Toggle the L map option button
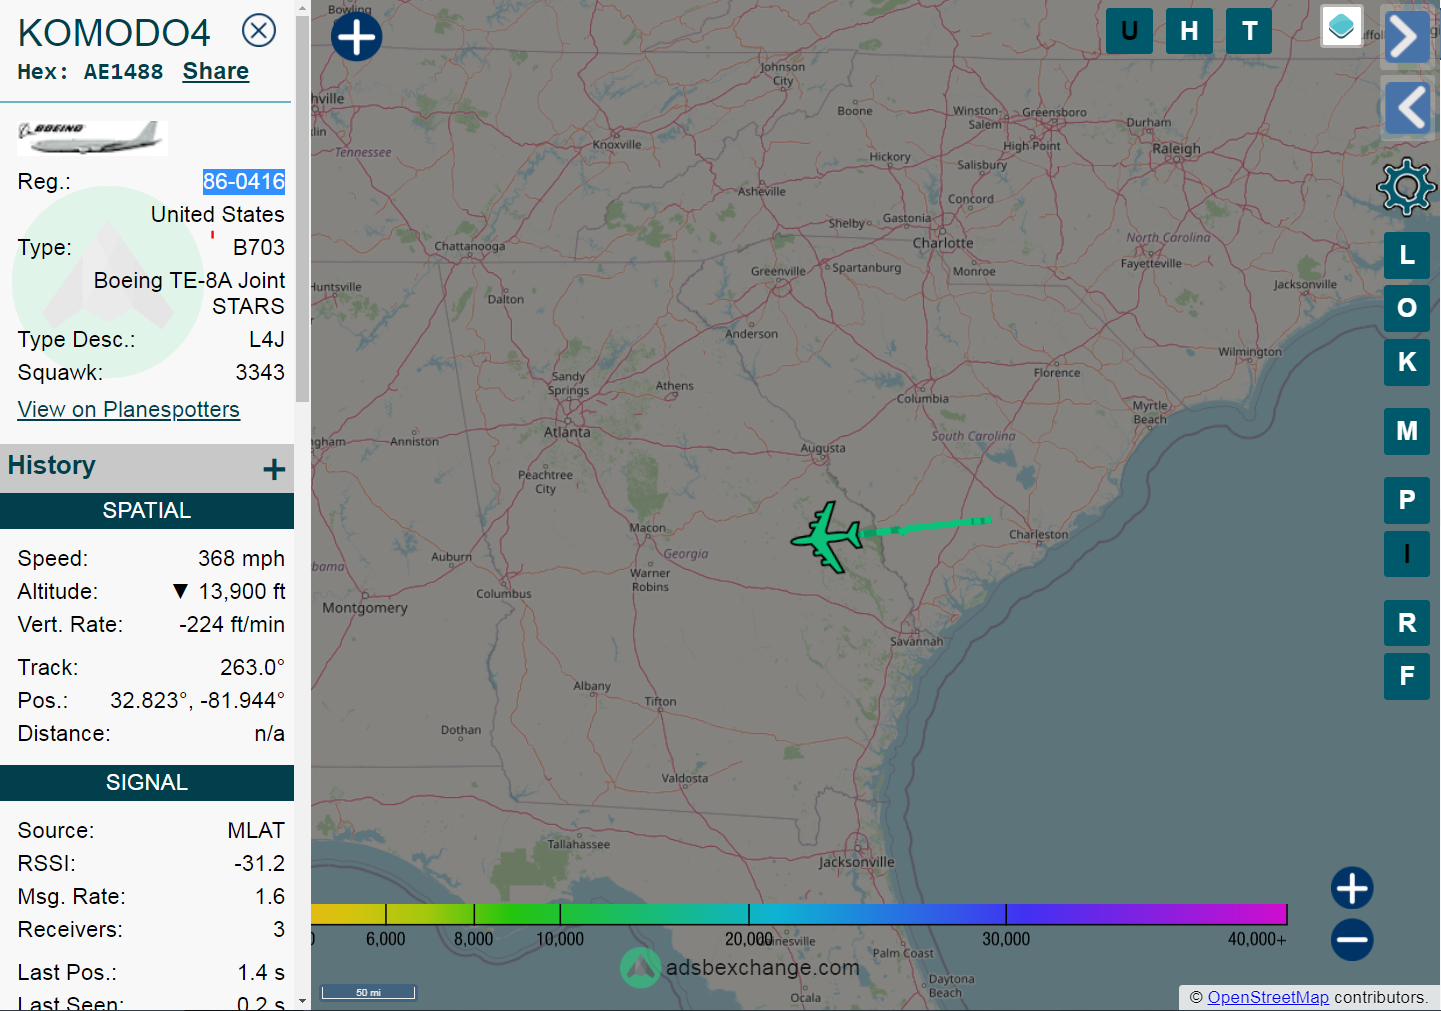 pyautogui.click(x=1407, y=255)
